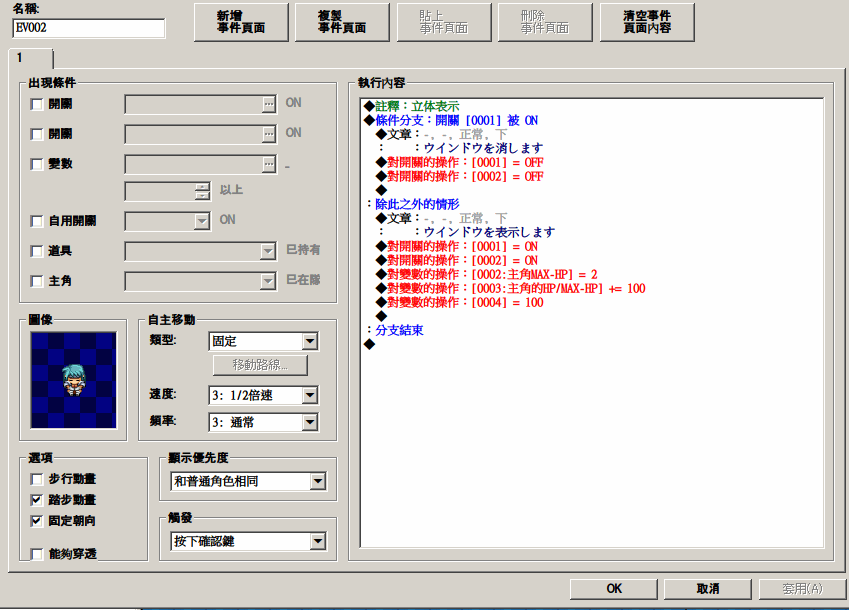Enable the second 開關 condition checkbox

coord(37,134)
